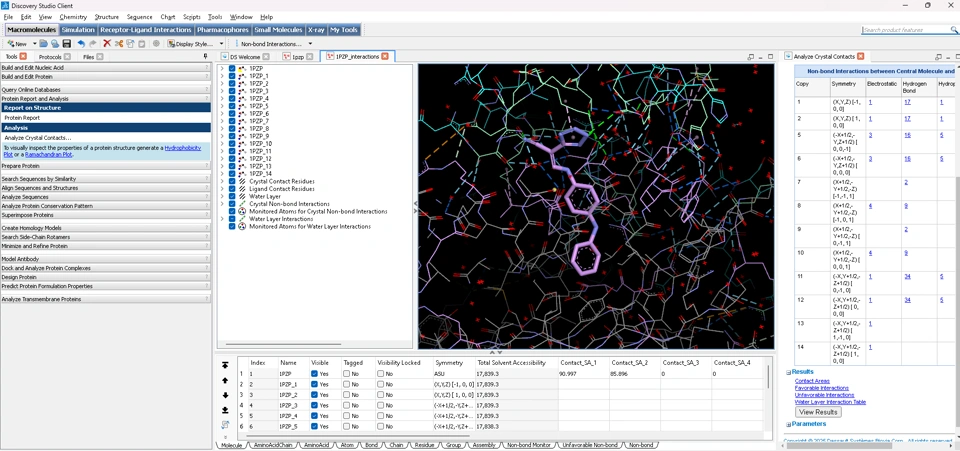Click the View Results button
The height and width of the screenshot is (451, 960).
point(818,412)
